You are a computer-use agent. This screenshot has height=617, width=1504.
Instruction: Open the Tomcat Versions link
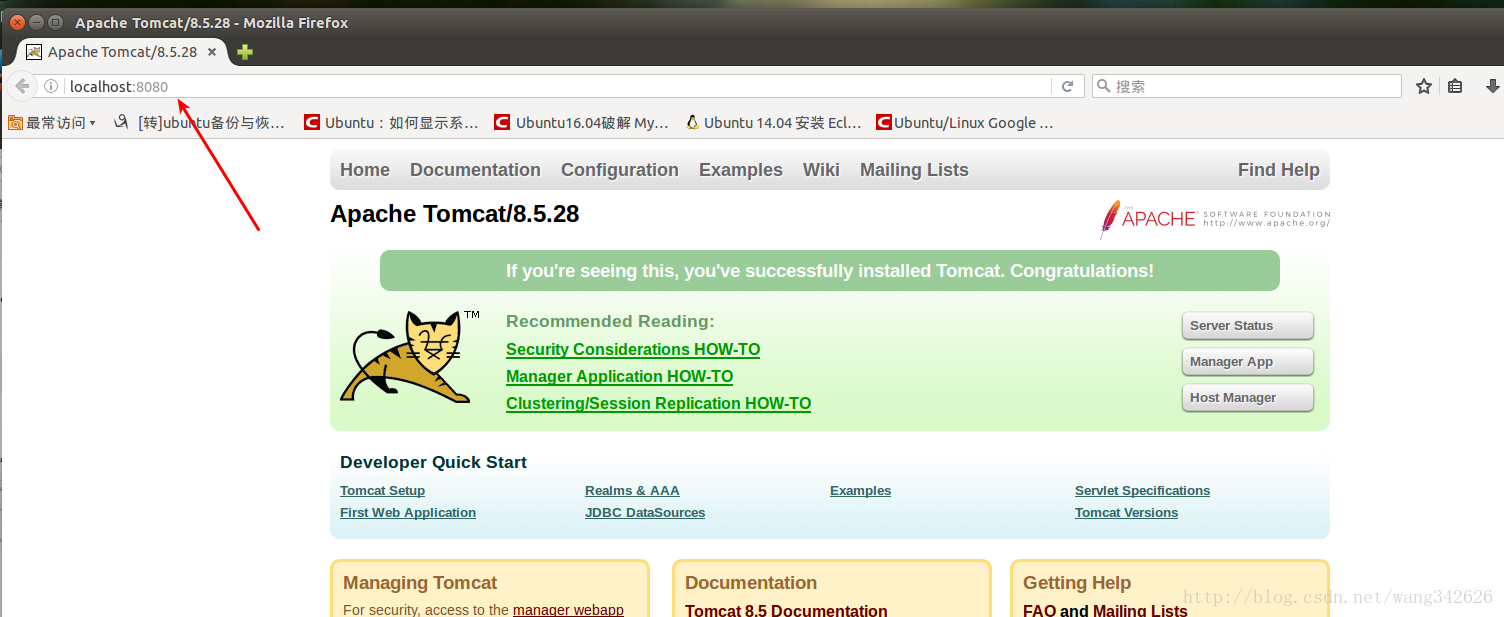[1126, 513]
